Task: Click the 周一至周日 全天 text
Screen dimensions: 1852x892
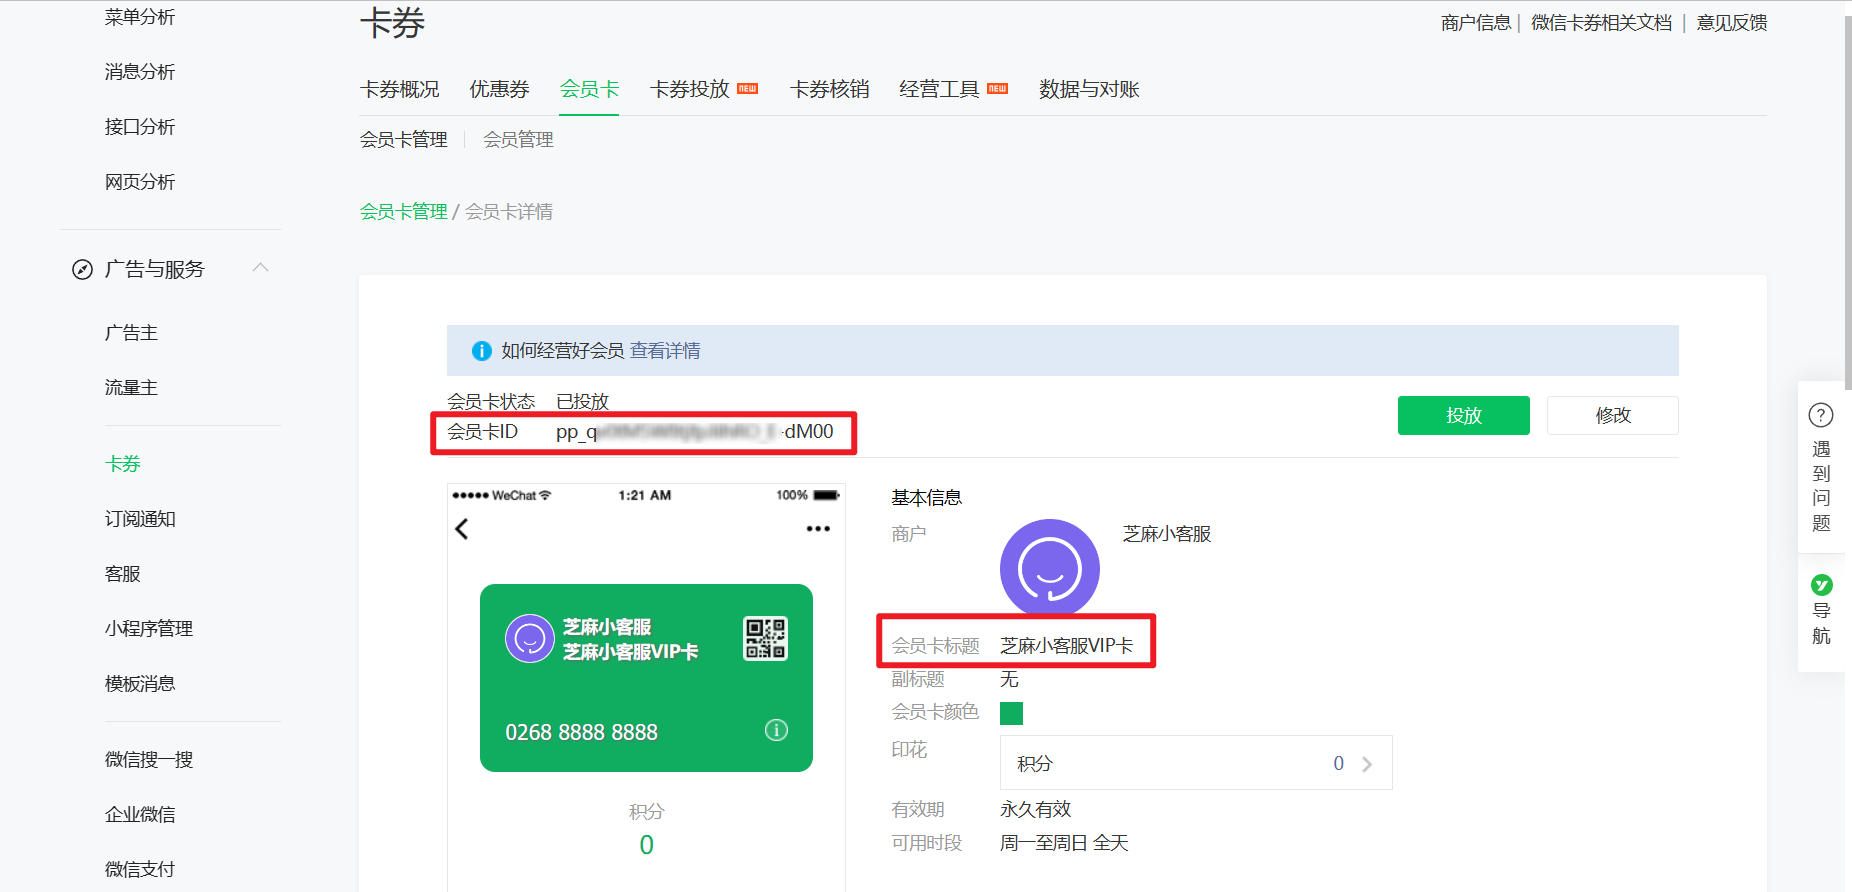Action: (1064, 844)
